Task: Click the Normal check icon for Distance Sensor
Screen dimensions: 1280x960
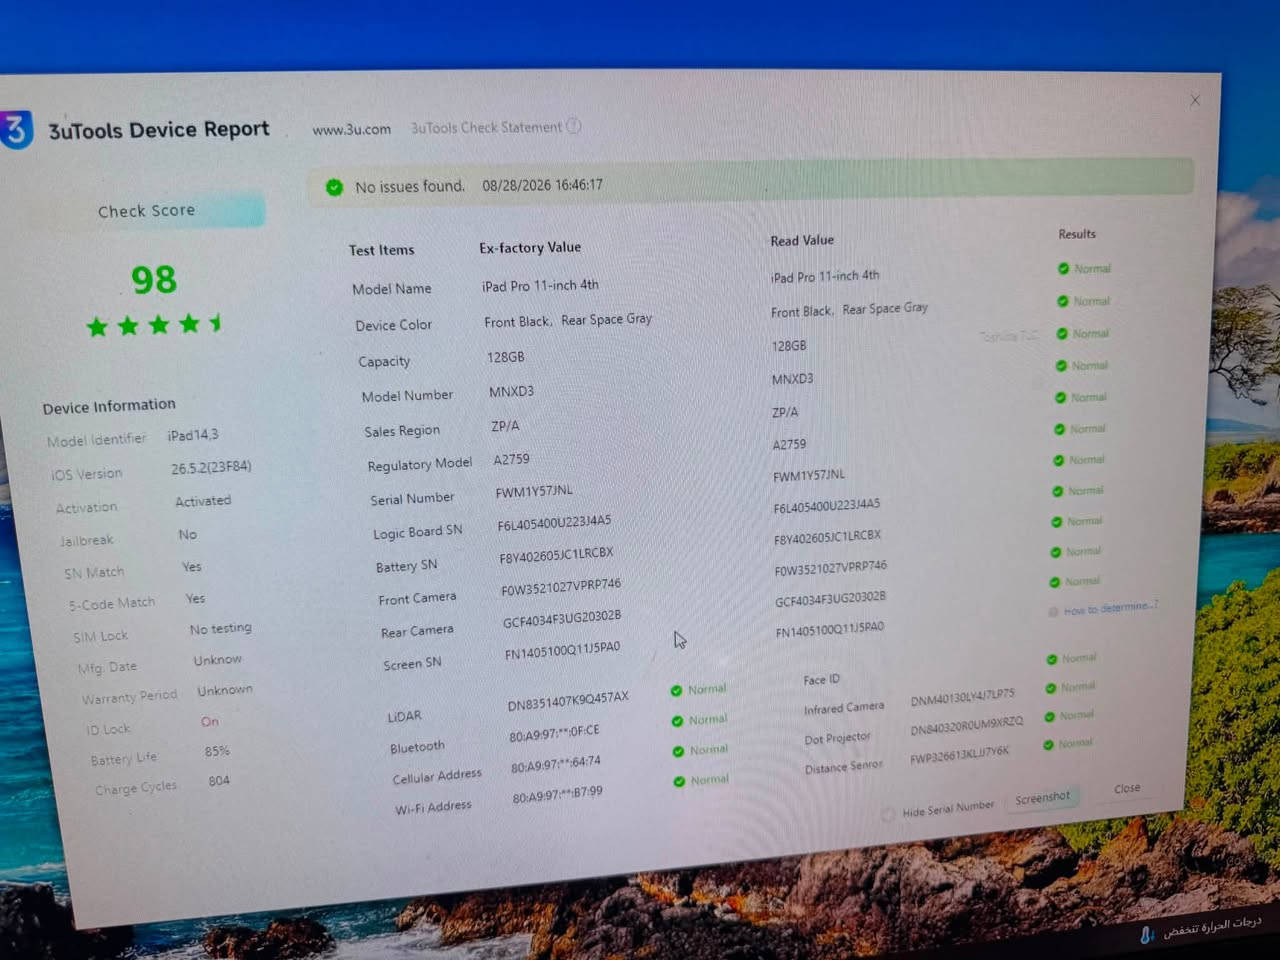Action: [x=1048, y=744]
